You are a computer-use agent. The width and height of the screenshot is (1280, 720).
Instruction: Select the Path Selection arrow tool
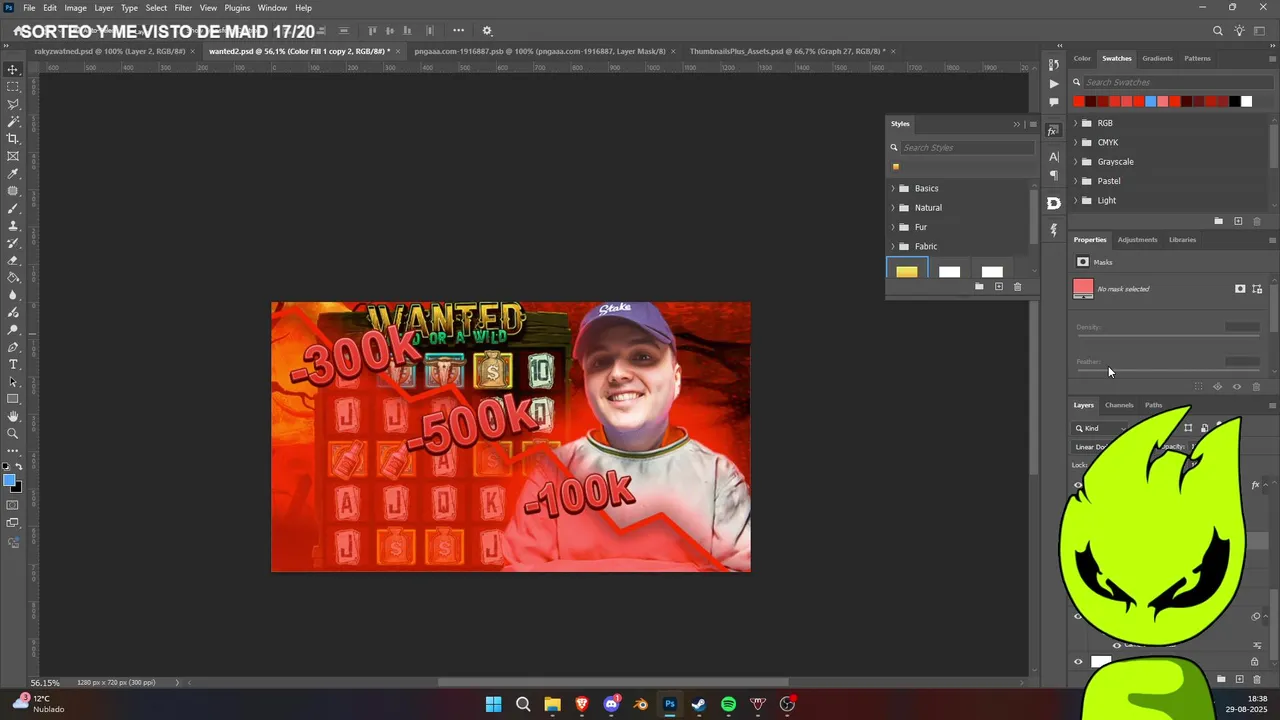tap(13, 382)
